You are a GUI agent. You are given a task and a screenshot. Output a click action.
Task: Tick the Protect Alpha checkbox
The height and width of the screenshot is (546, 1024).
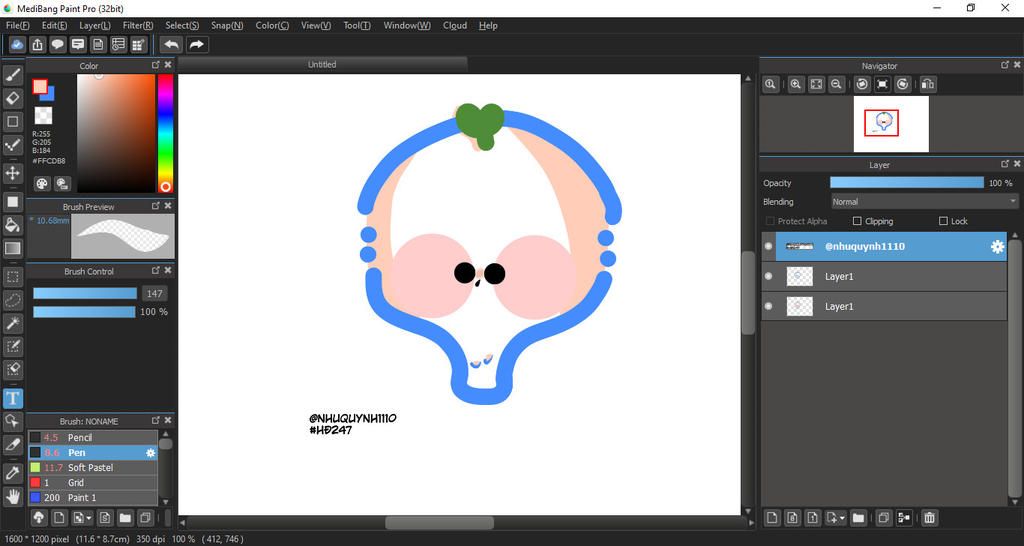coord(770,221)
